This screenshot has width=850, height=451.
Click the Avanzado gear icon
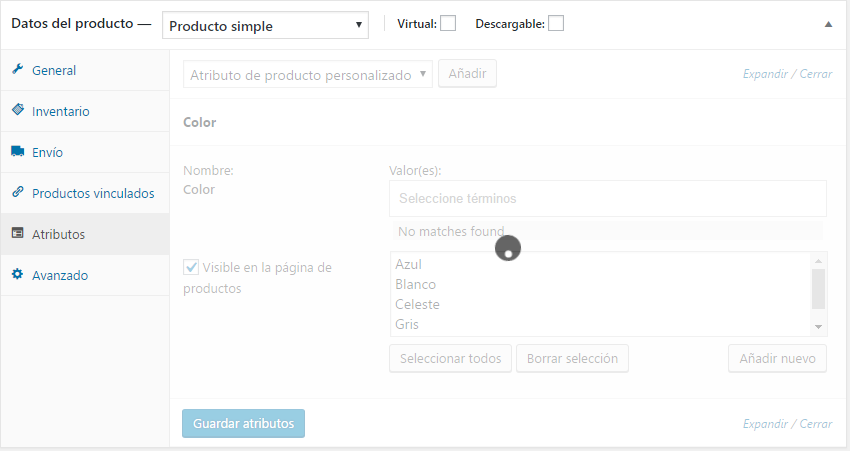click(18, 274)
